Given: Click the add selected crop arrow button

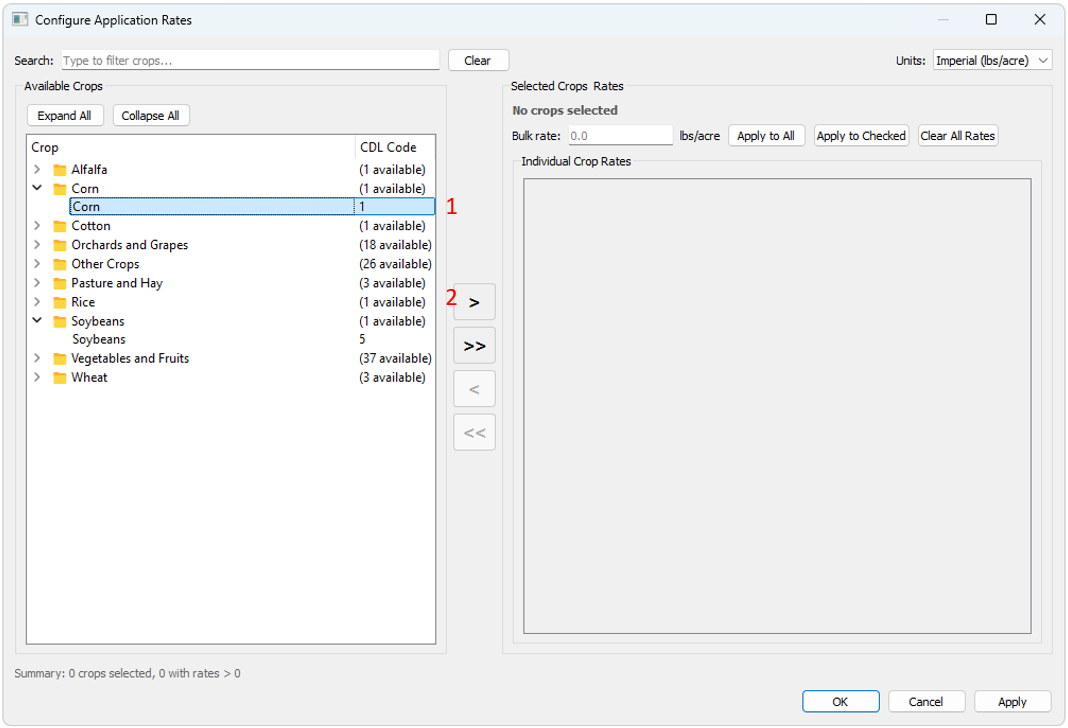Looking at the screenshot, I should [x=474, y=302].
